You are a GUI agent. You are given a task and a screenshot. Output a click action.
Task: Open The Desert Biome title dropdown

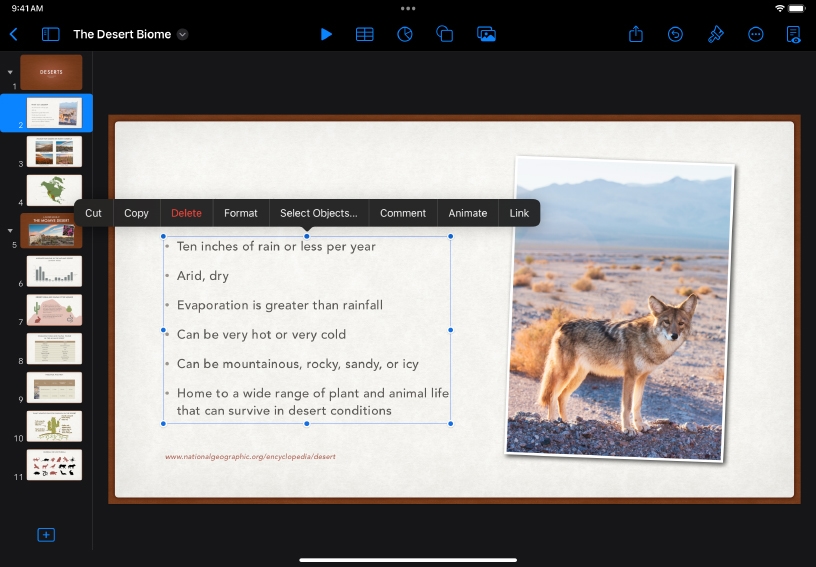point(182,34)
